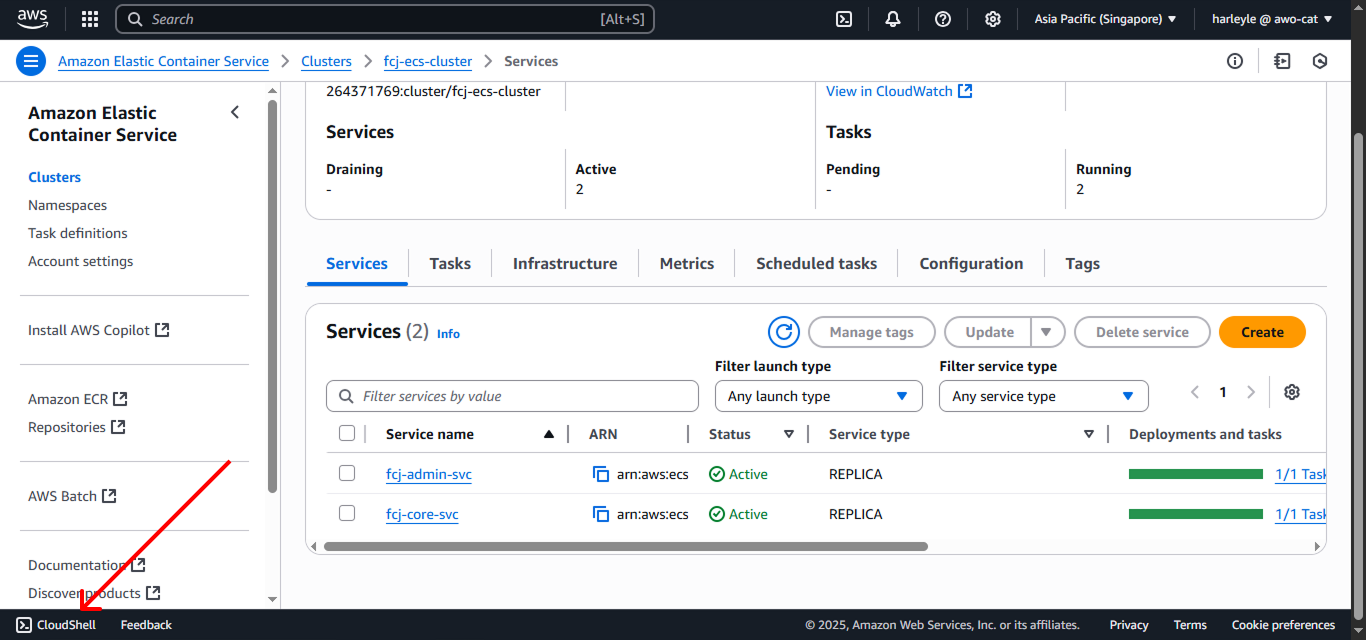1366x640 pixels.
Task: Open Account settings in sidebar
Action: [80, 261]
